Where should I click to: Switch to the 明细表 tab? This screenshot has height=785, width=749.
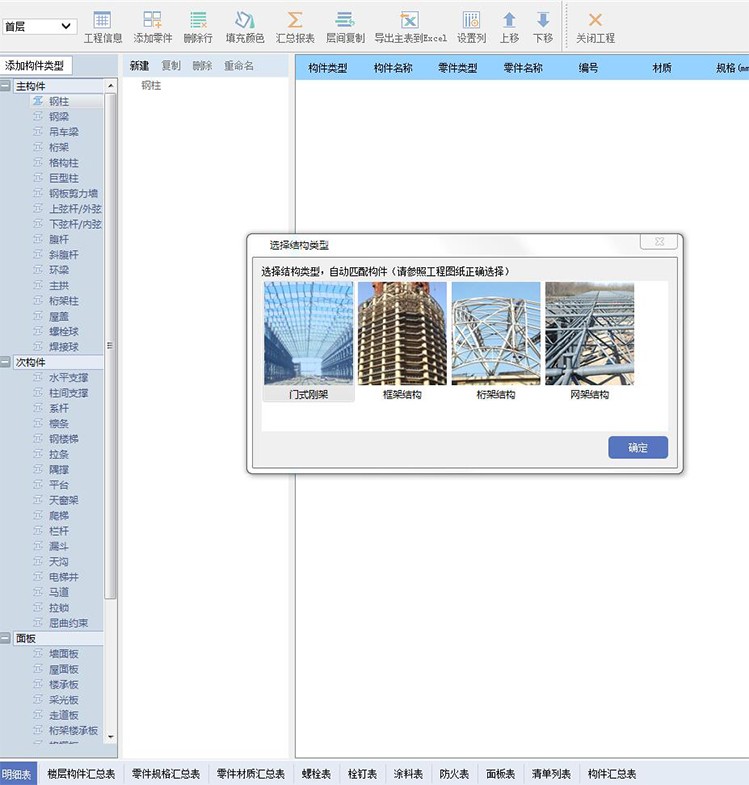click(17, 774)
